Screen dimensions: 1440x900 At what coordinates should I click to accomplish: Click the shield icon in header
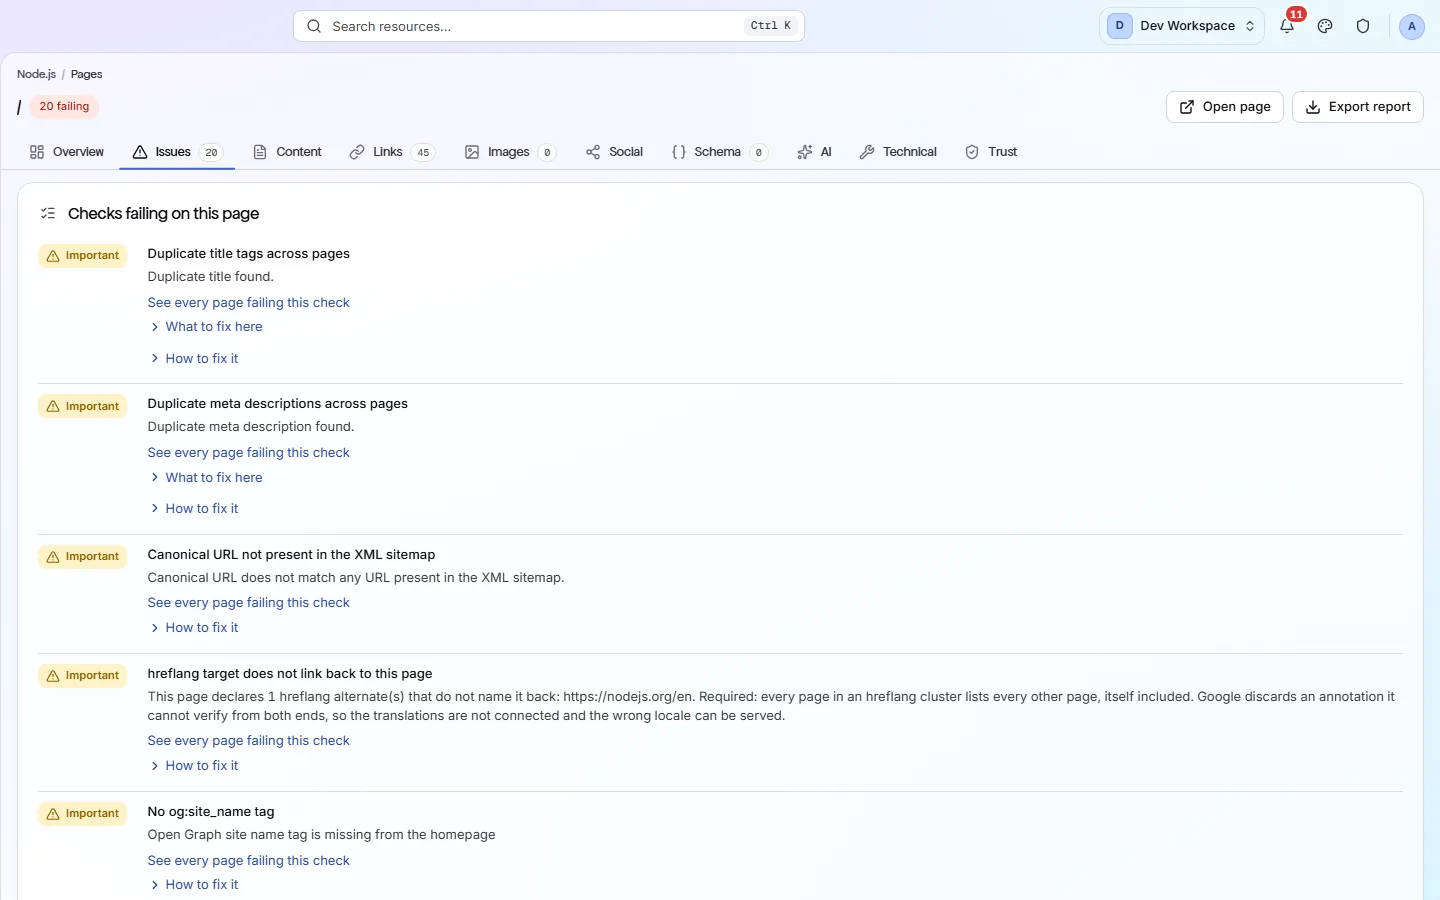pyautogui.click(x=1363, y=26)
